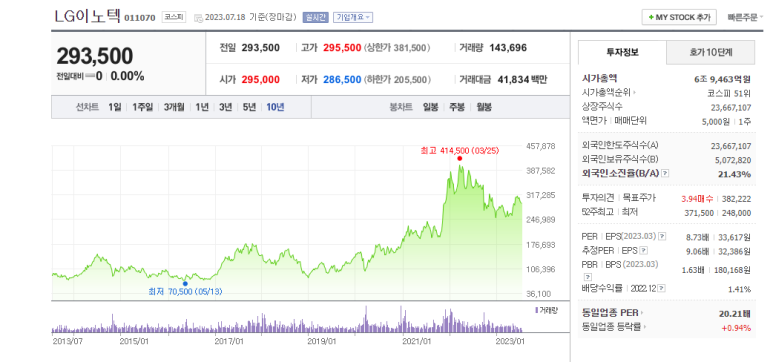Click the help icon next to 배당수익률 2022.12
Image resolution: width=773 pixels, height=362 pixels.
[662, 288]
